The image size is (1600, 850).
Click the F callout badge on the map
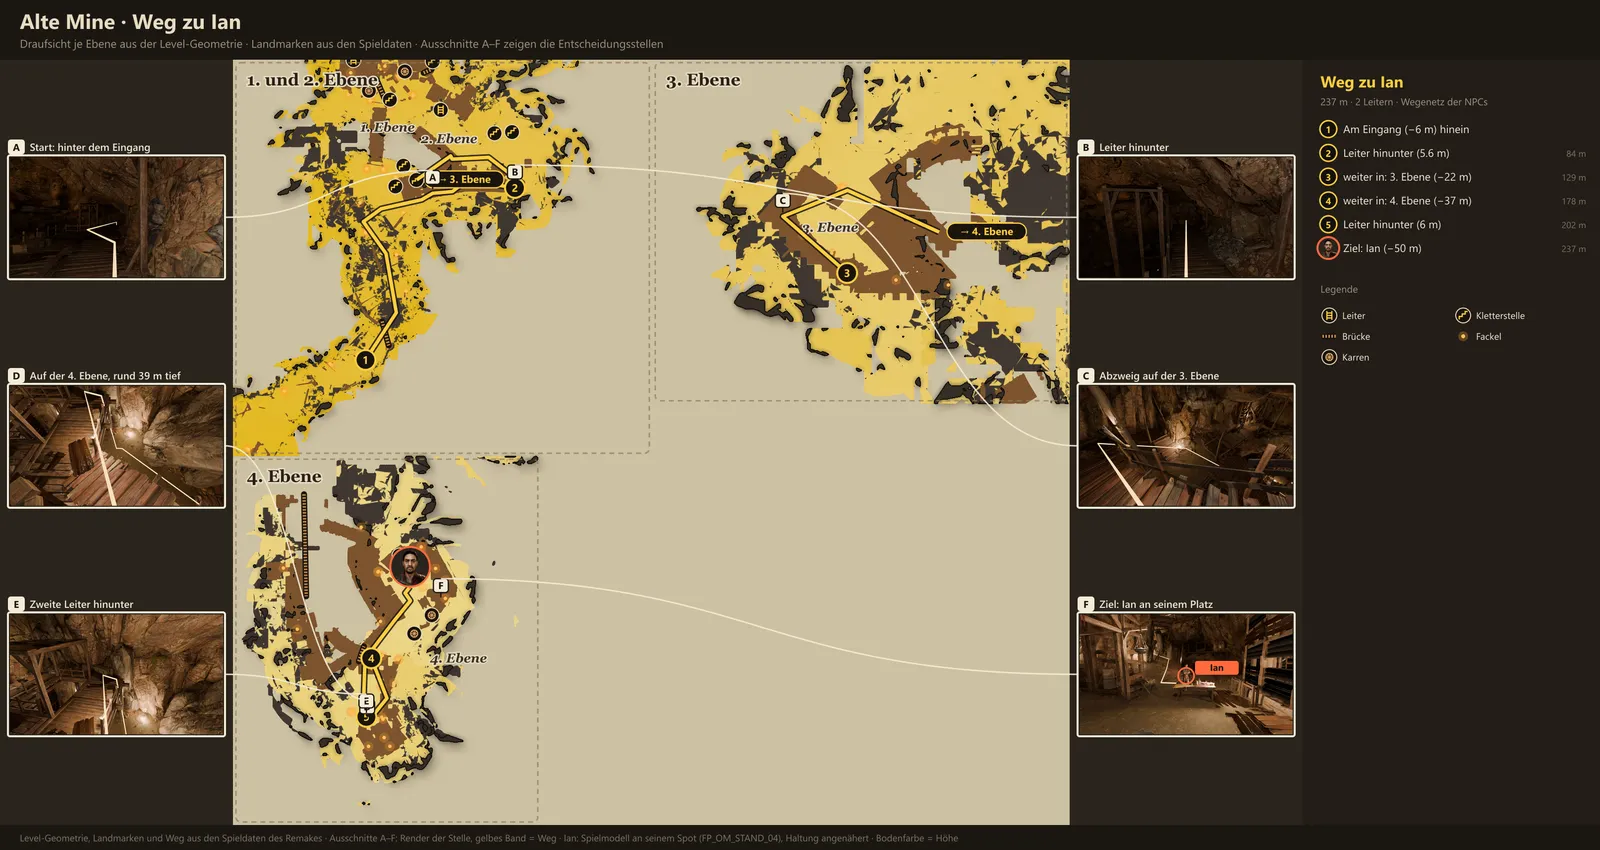[x=441, y=585]
